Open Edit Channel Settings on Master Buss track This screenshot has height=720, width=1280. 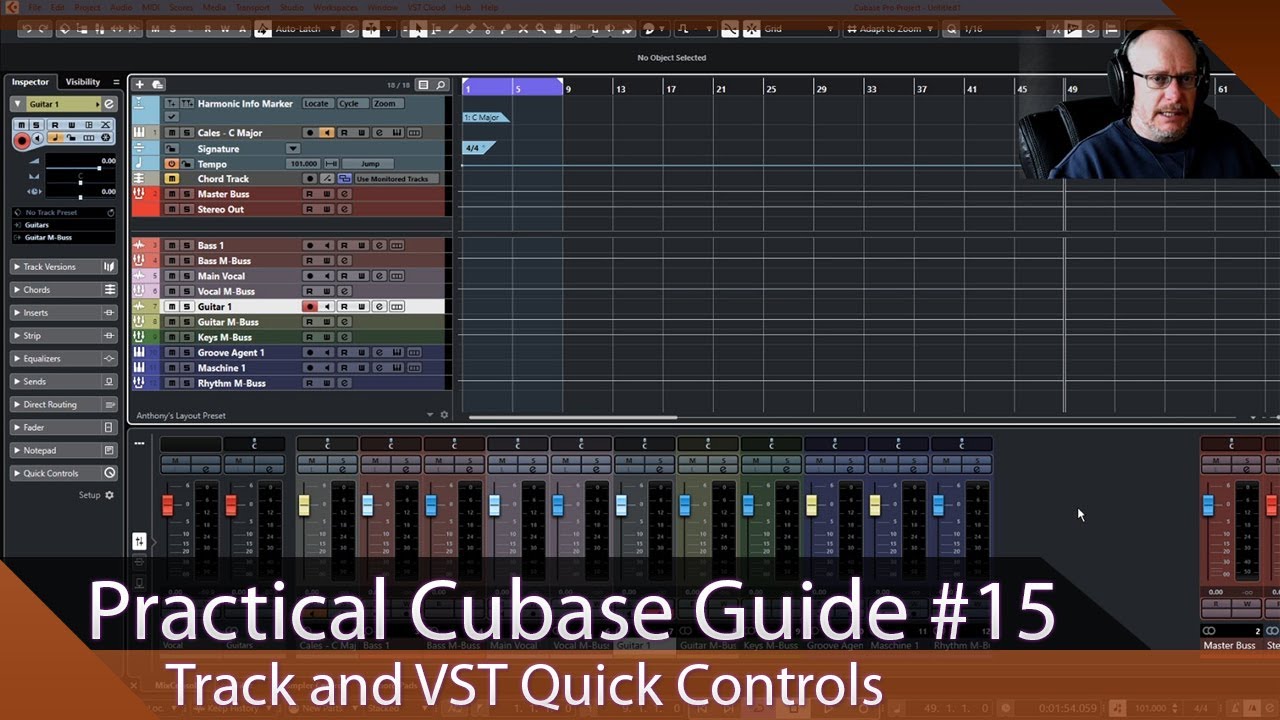point(344,194)
